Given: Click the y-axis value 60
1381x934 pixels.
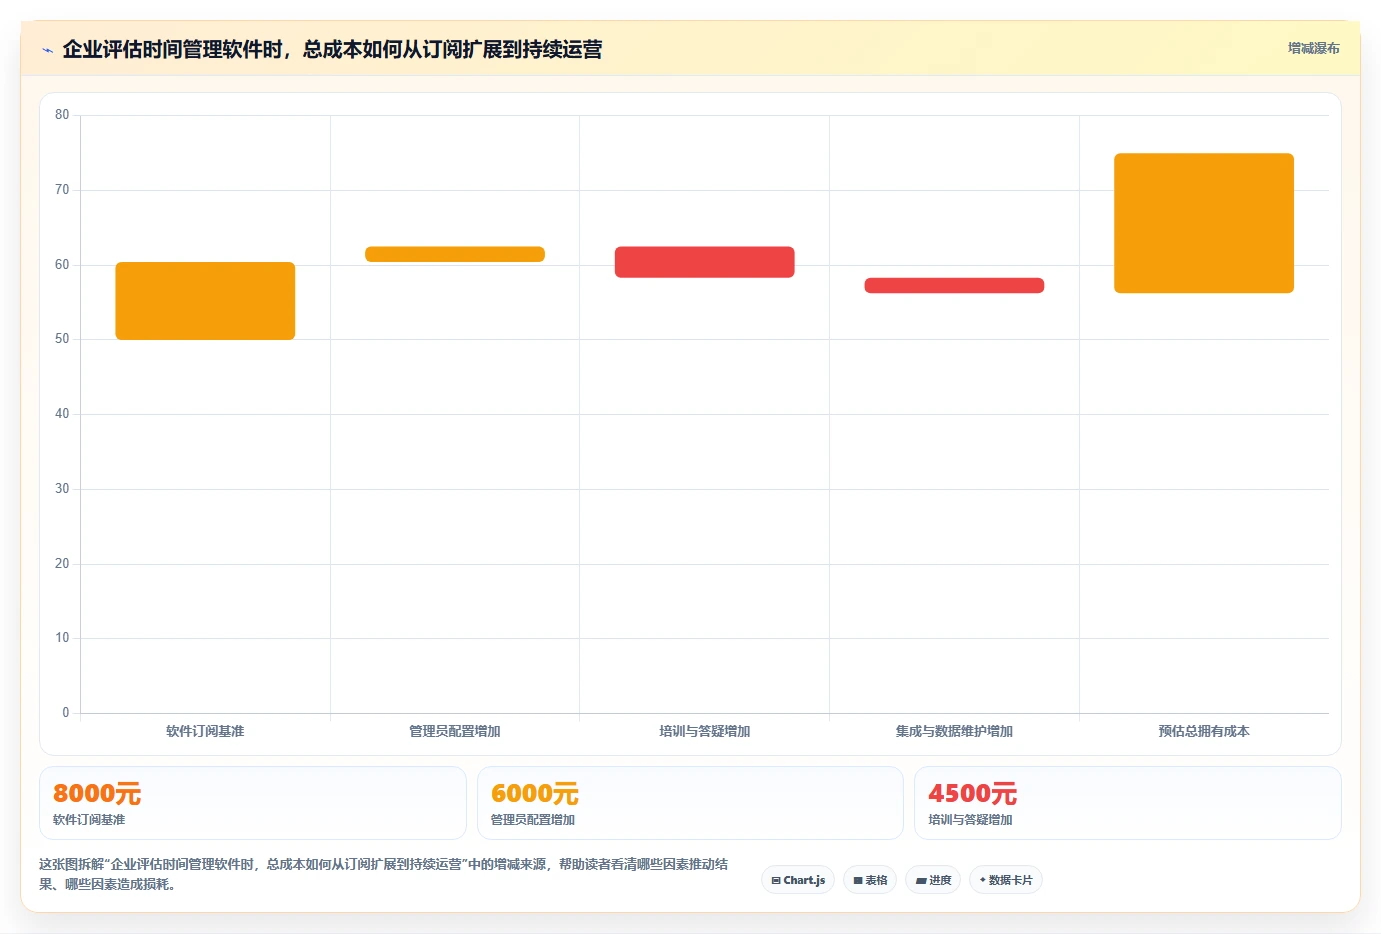Looking at the screenshot, I should pyautogui.click(x=62, y=265).
